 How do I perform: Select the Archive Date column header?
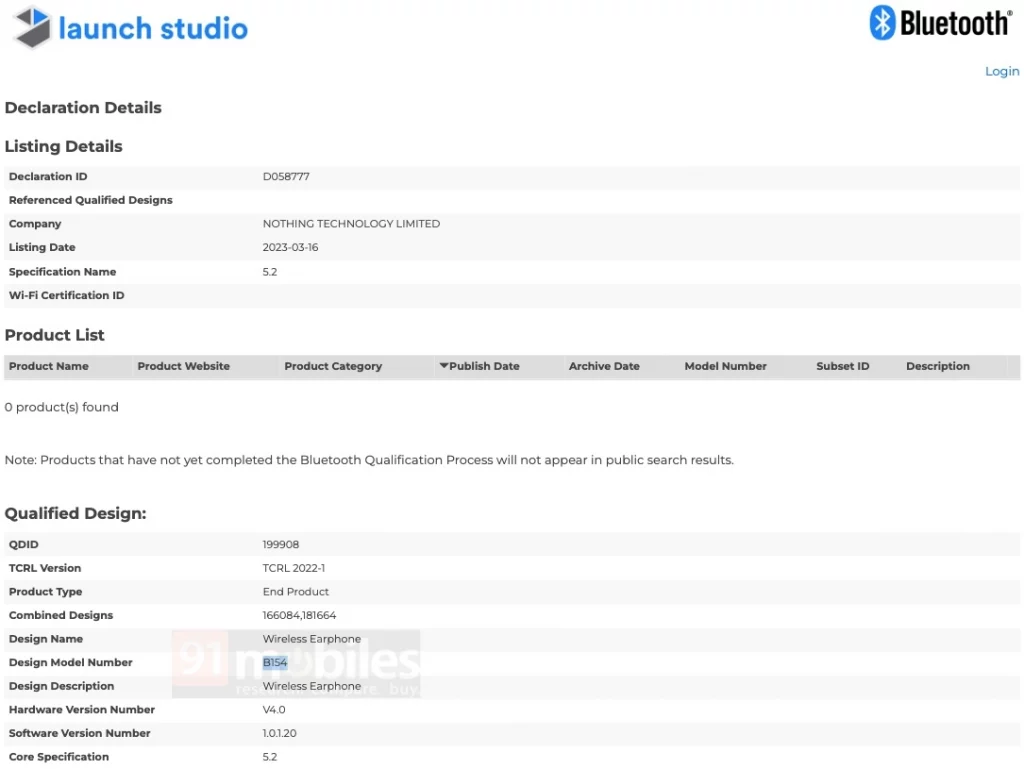coord(604,366)
